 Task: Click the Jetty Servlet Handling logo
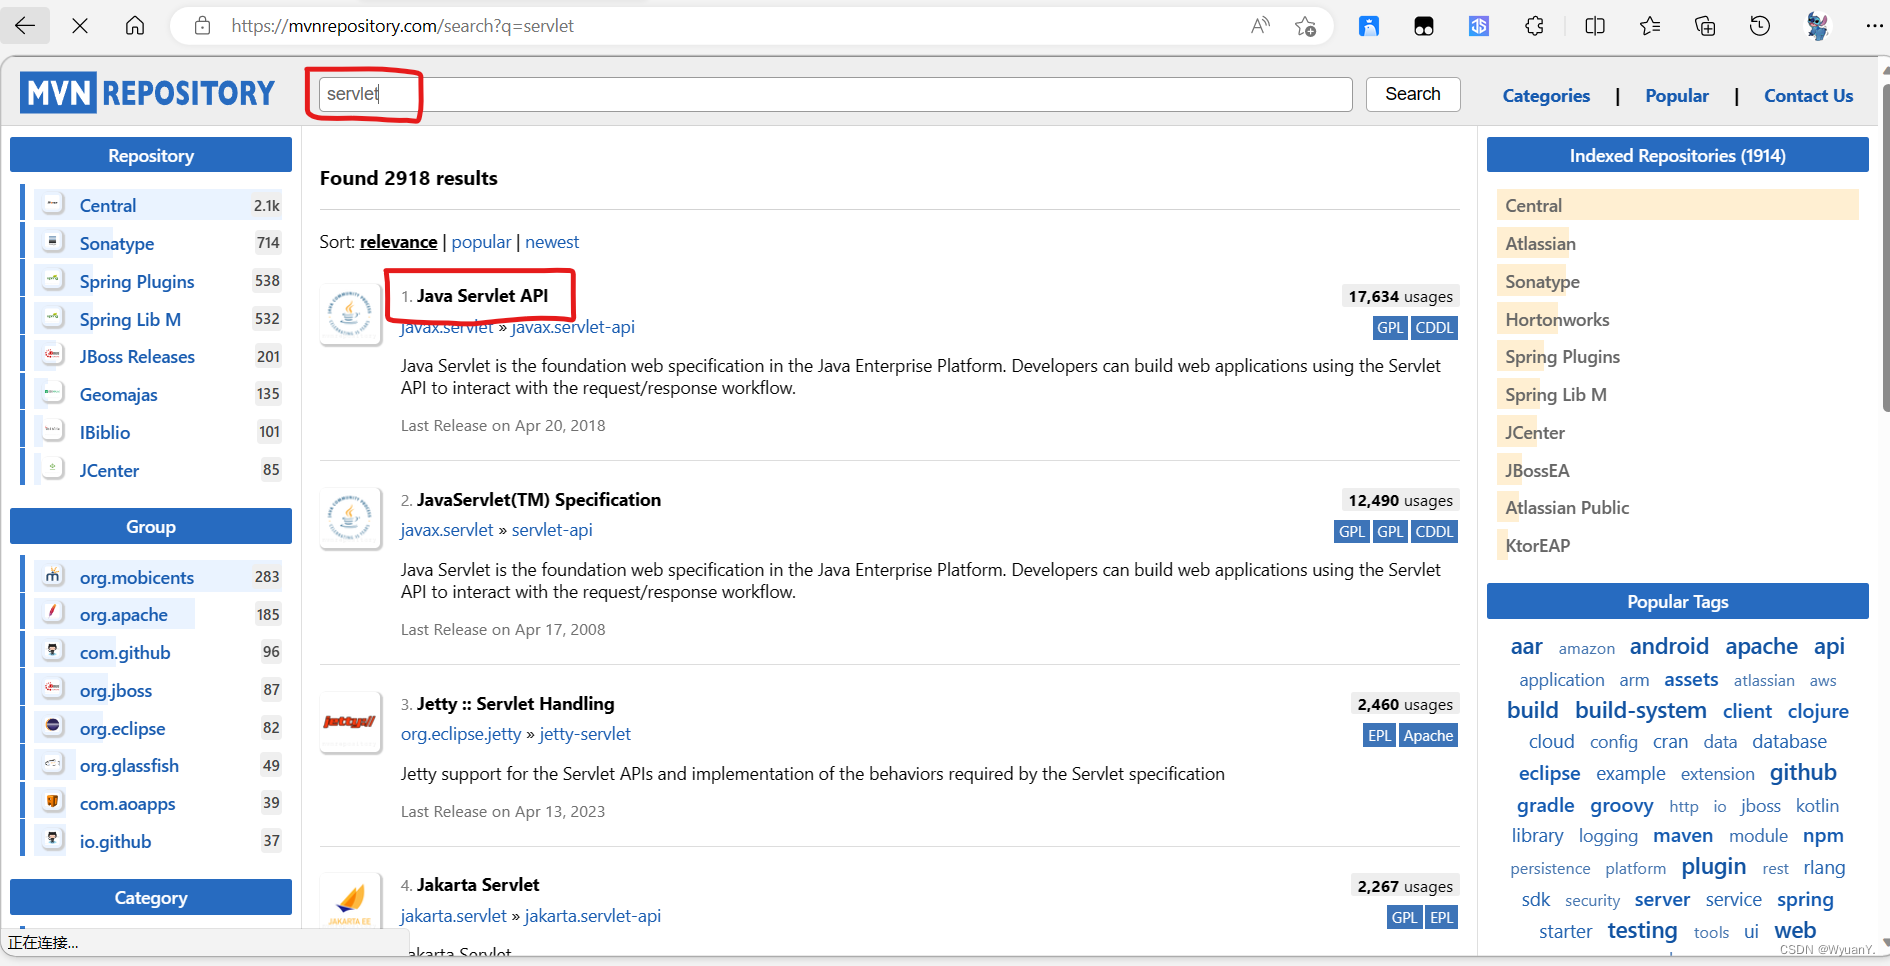[x=350, y=721]
